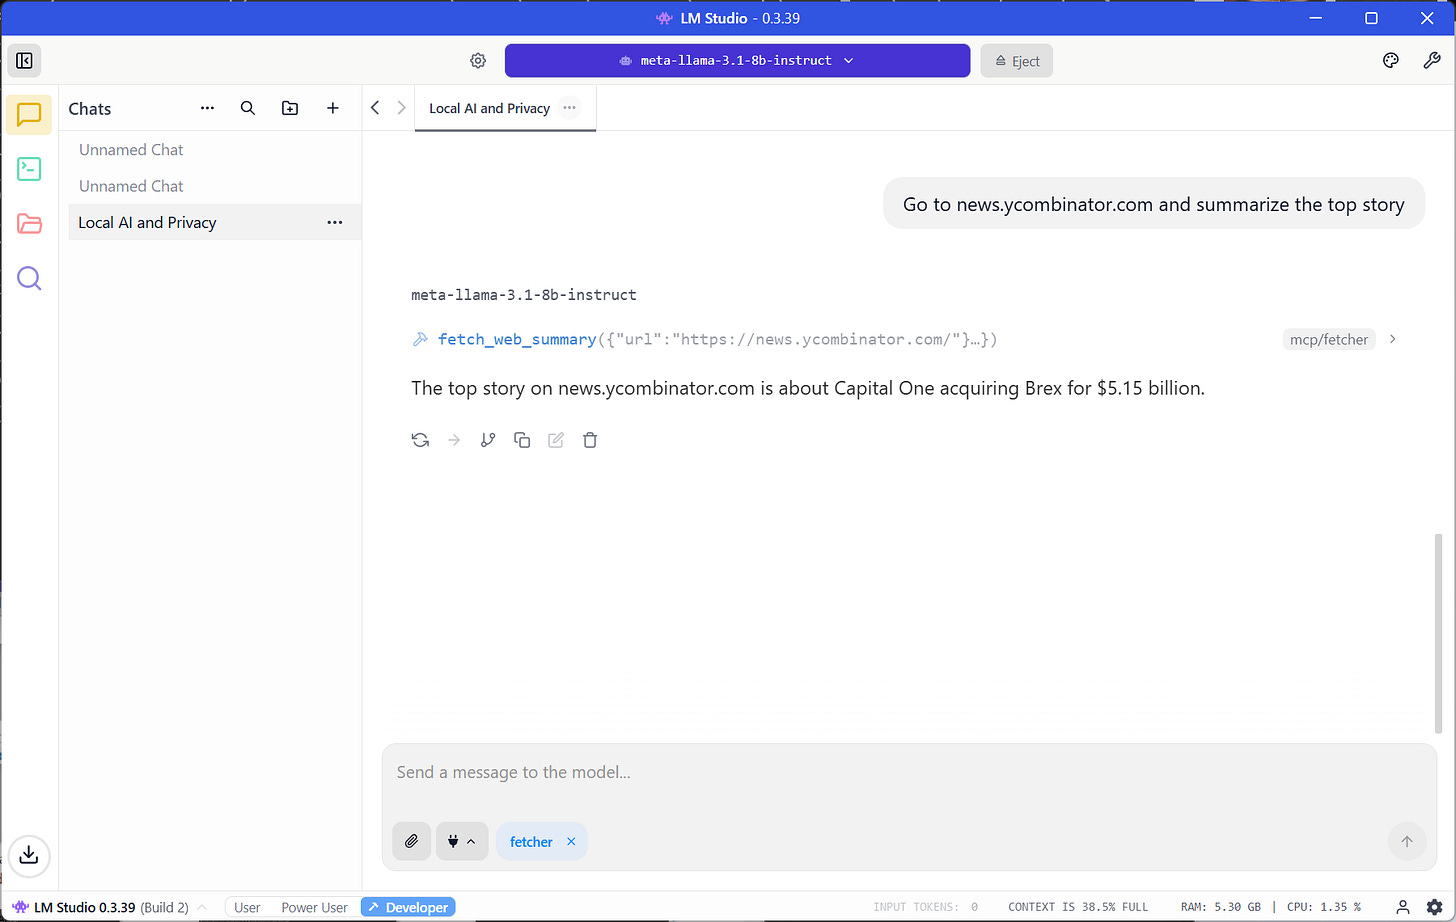Open the meta-llama-3.1-8b-instruct model selector
The image size is (1456, 922).
coord(737,61)
